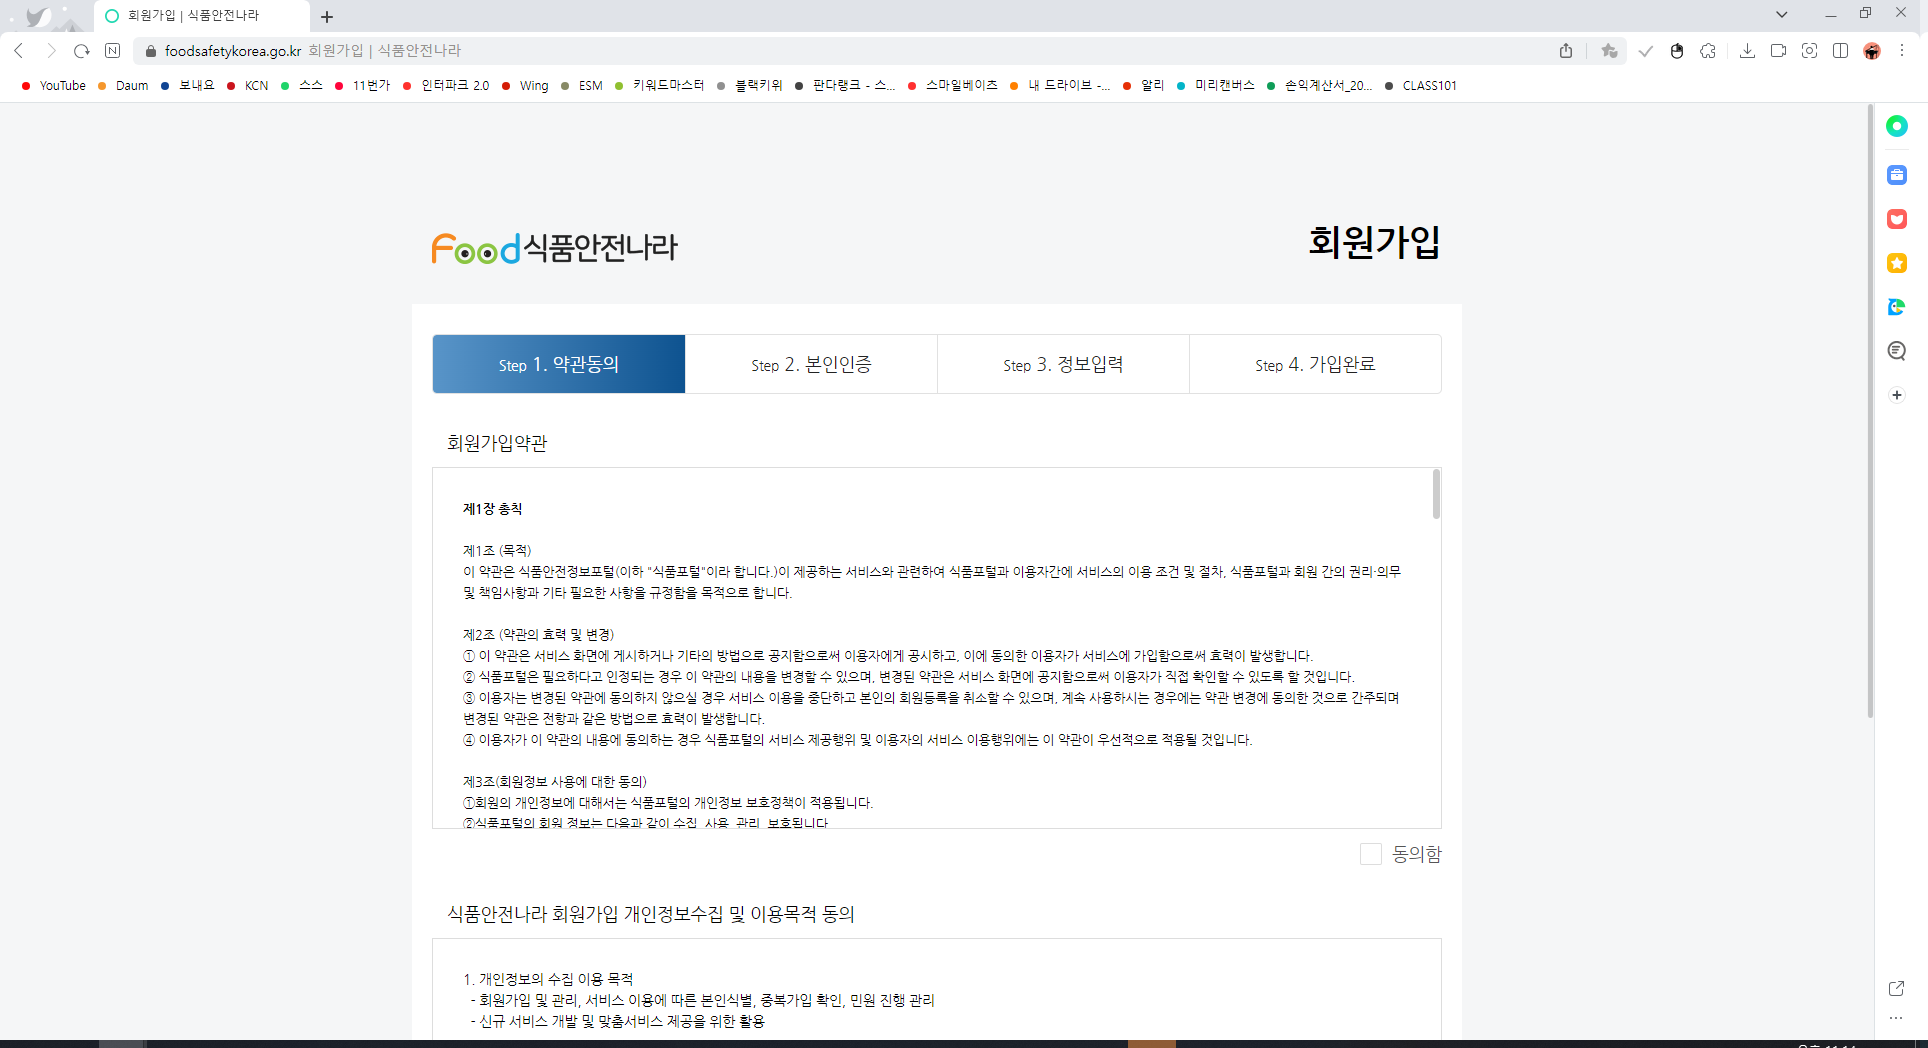The width and height of the screenshot is (1928, 1048).
Task: Open the 인터파크 2.0 bookmark
Action: click(446, 86)
